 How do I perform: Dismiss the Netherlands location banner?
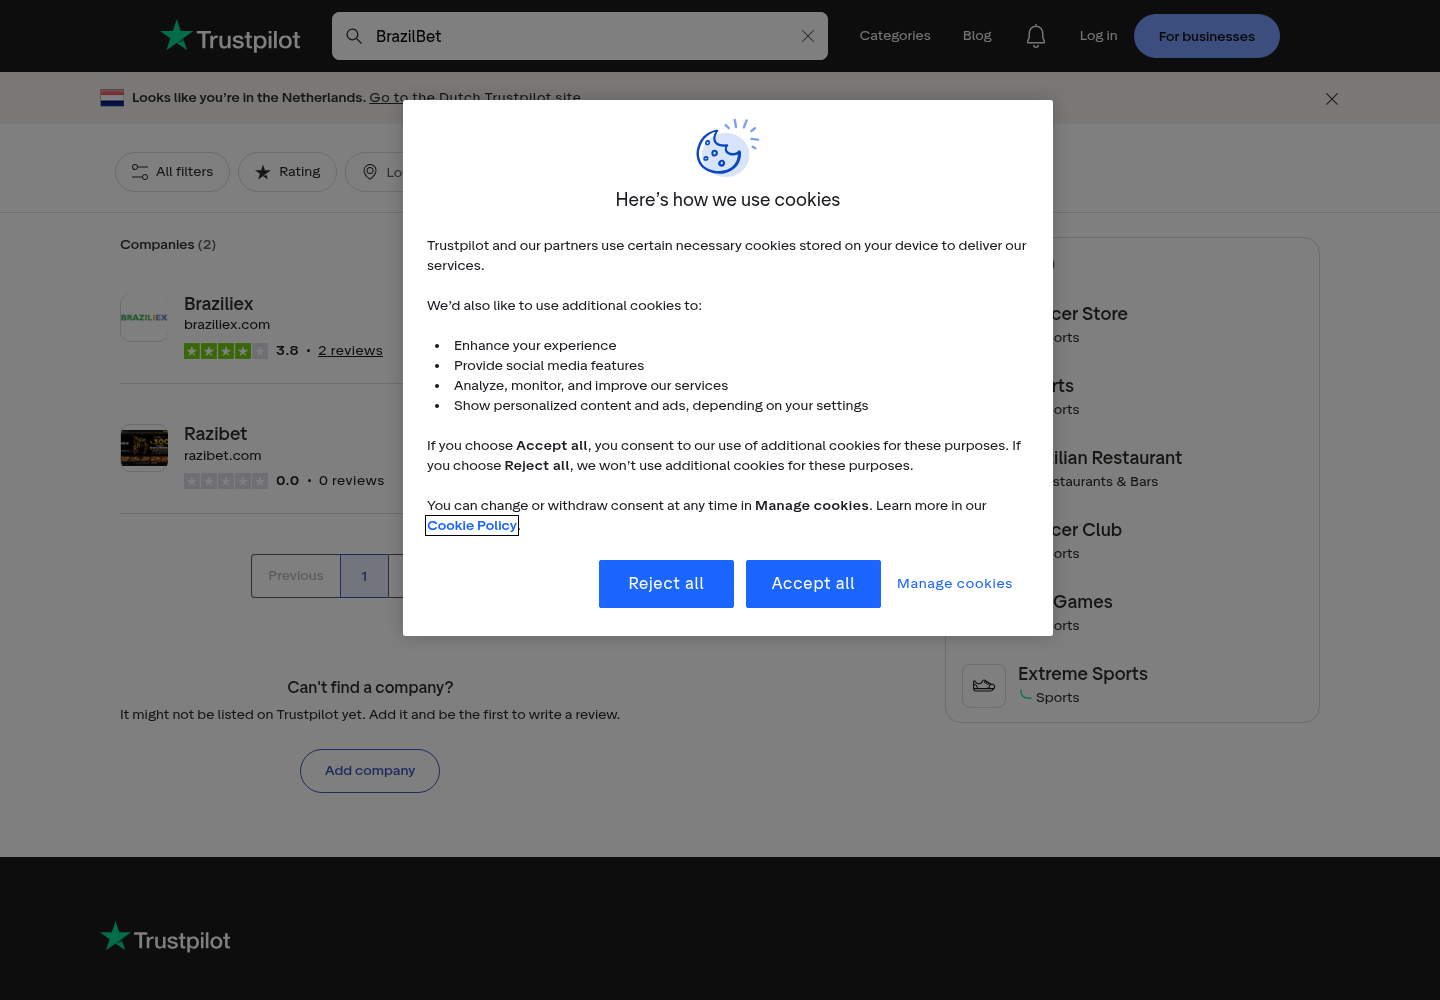1332,99
